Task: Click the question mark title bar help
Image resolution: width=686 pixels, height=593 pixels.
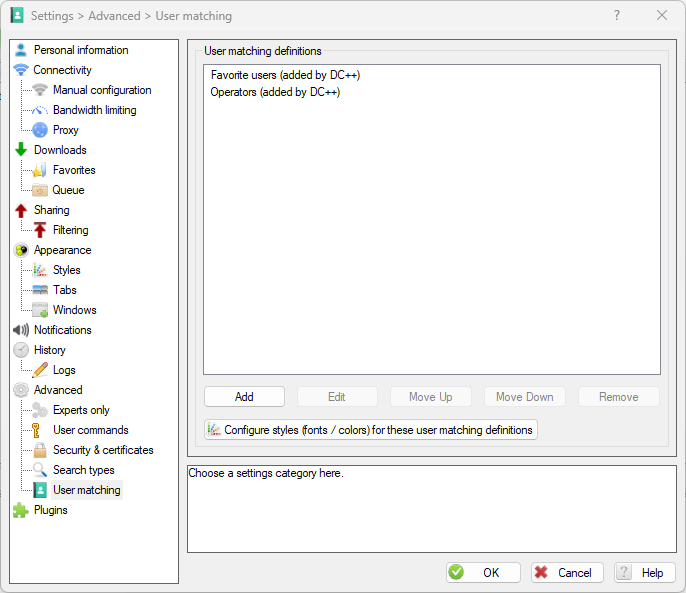Action: click(617, 15)
